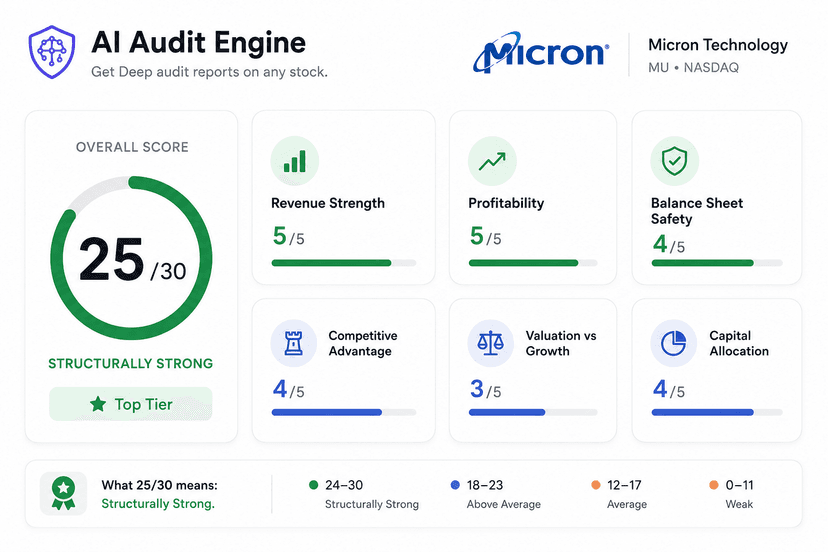
Task: Click the award ribbon icon in the legend
Action: click(63, 493)
